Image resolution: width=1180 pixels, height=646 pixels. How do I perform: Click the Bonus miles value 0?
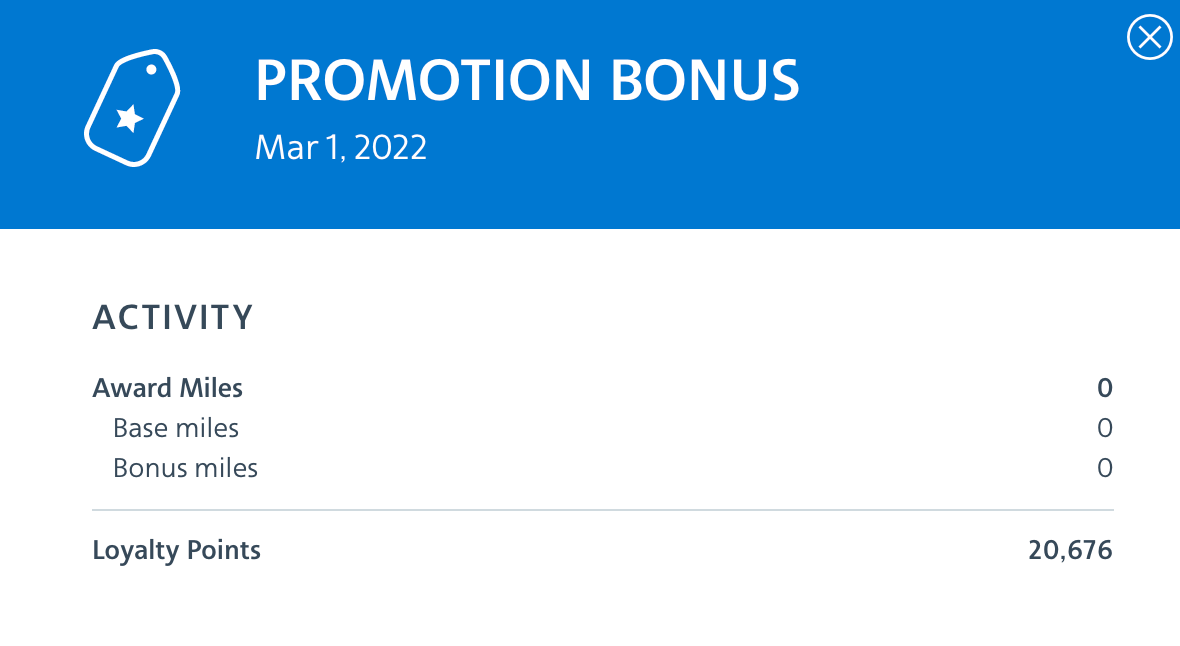coord(1104,468)
